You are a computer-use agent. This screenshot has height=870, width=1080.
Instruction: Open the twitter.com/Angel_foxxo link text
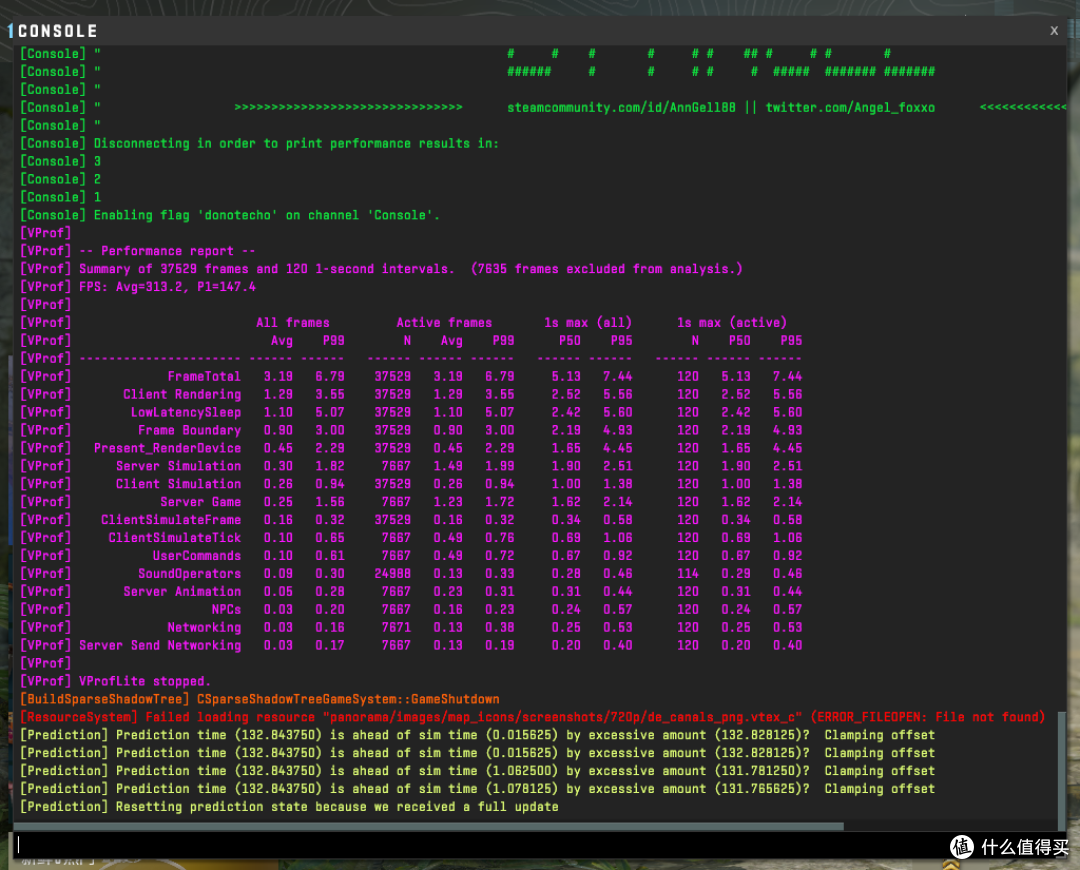[850, 107]
